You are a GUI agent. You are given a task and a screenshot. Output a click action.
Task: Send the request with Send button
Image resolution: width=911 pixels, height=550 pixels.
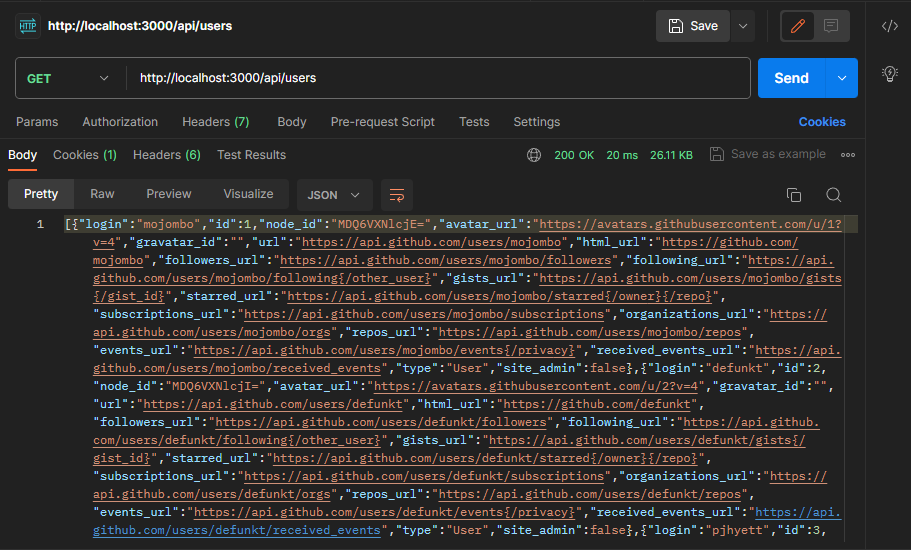[791, 78]
